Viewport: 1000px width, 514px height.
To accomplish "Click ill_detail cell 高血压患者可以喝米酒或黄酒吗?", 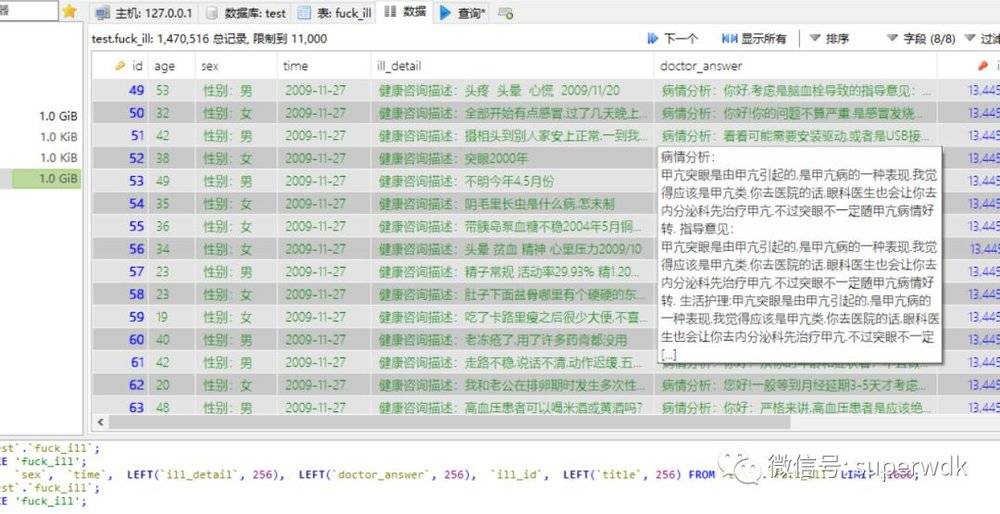I will pos(512,408).
